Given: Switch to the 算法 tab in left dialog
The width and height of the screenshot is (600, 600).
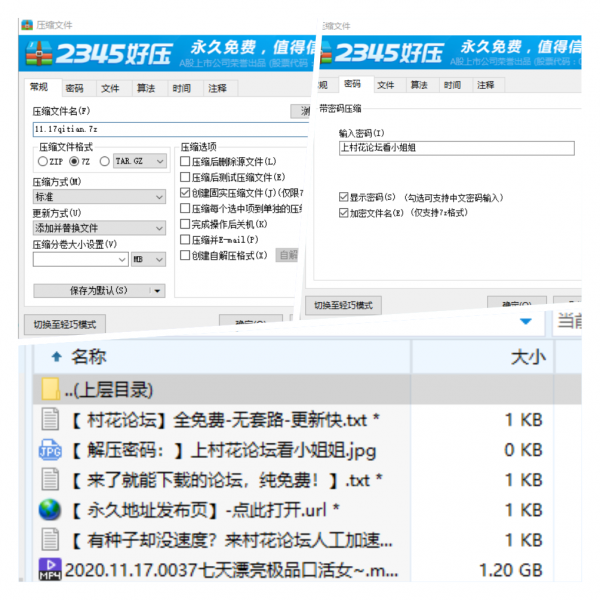Looking at the screenshot, I should click(x=145, y=88).
